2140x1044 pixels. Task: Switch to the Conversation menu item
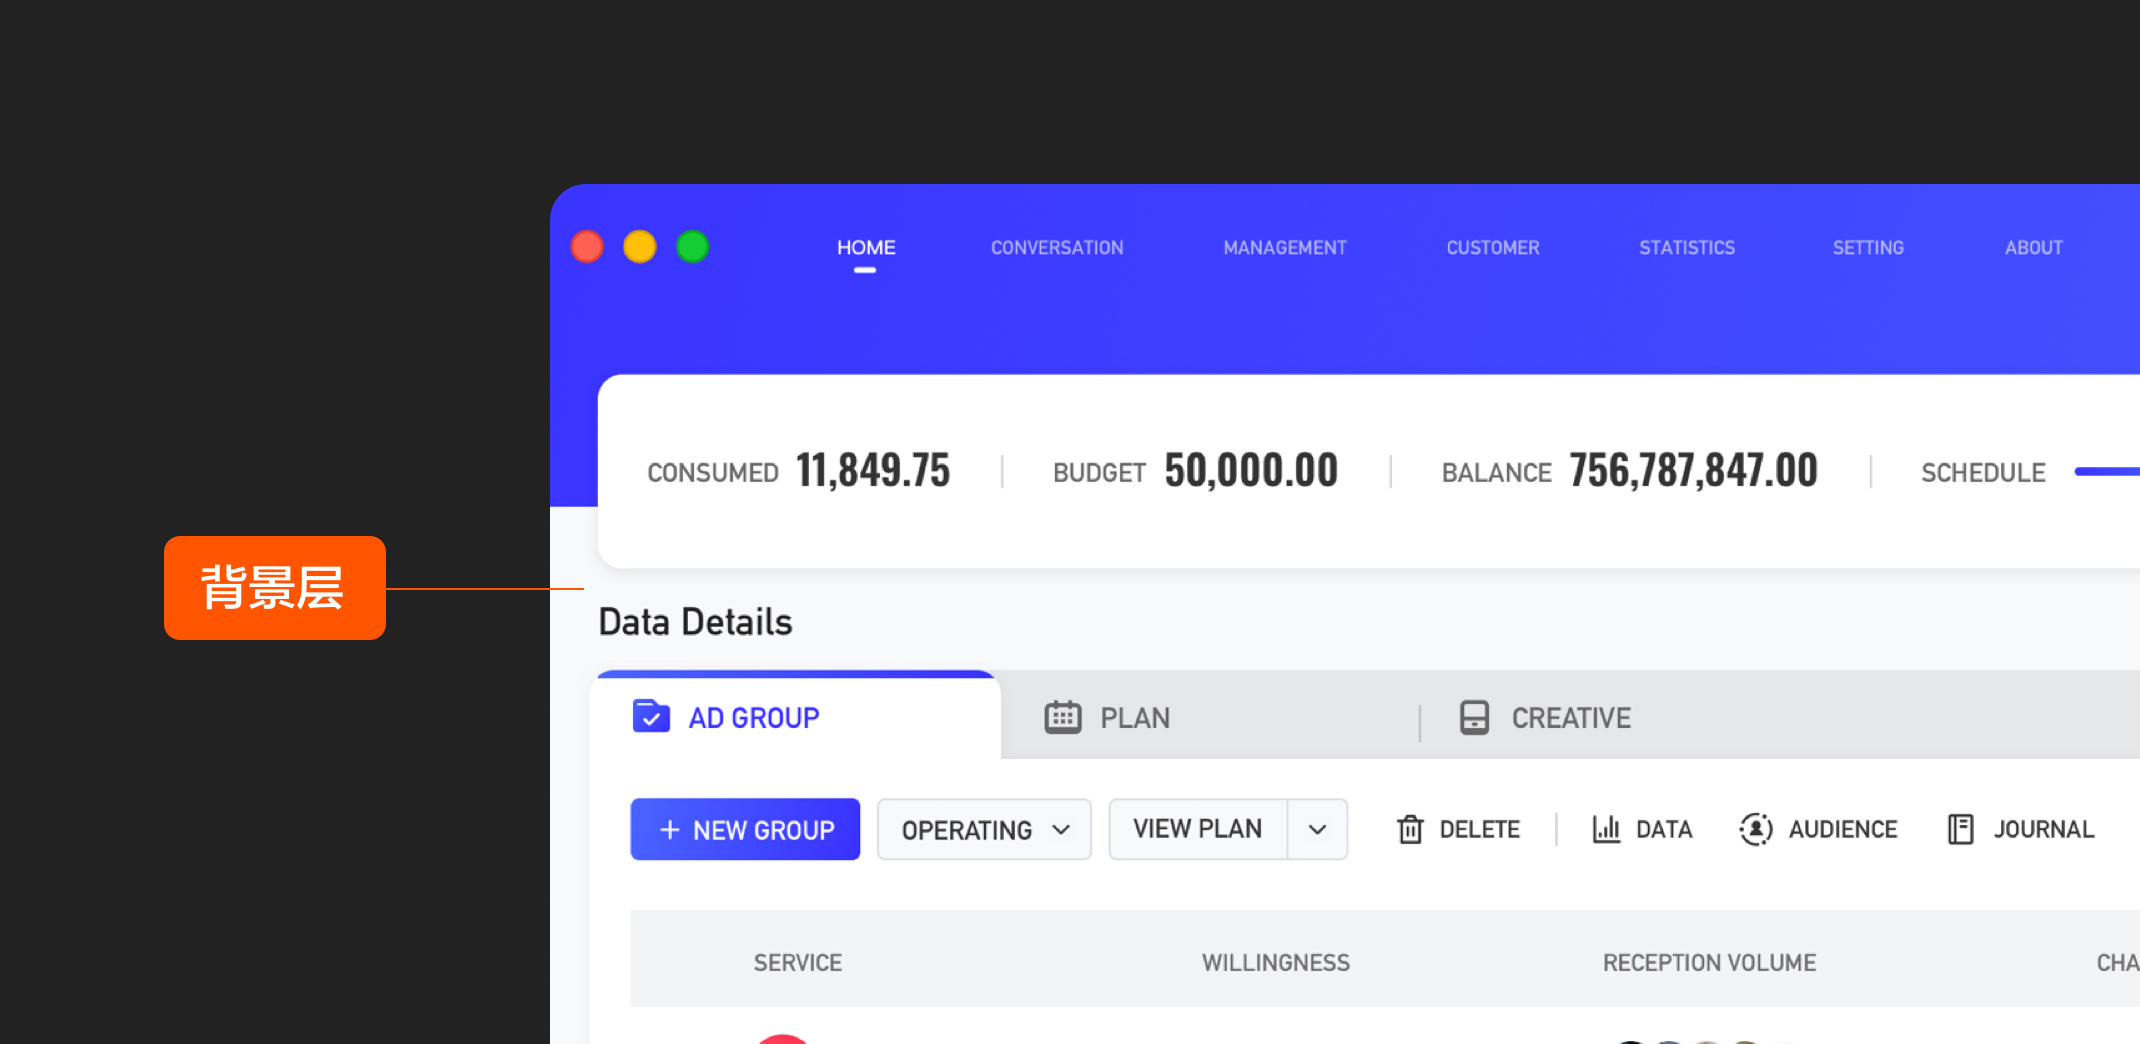(x=1057, y=248)
